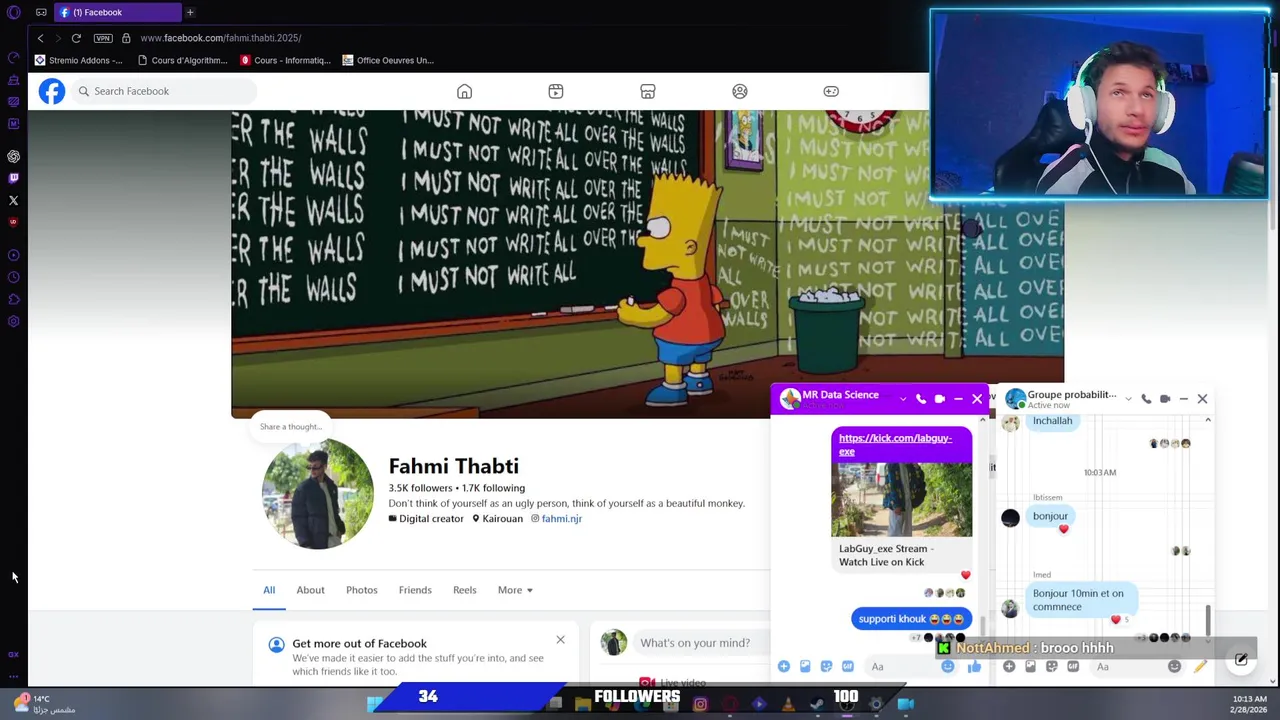The image size is (1280, 720).
Task: Switch to the All profile tab
Action: (269, 590)
